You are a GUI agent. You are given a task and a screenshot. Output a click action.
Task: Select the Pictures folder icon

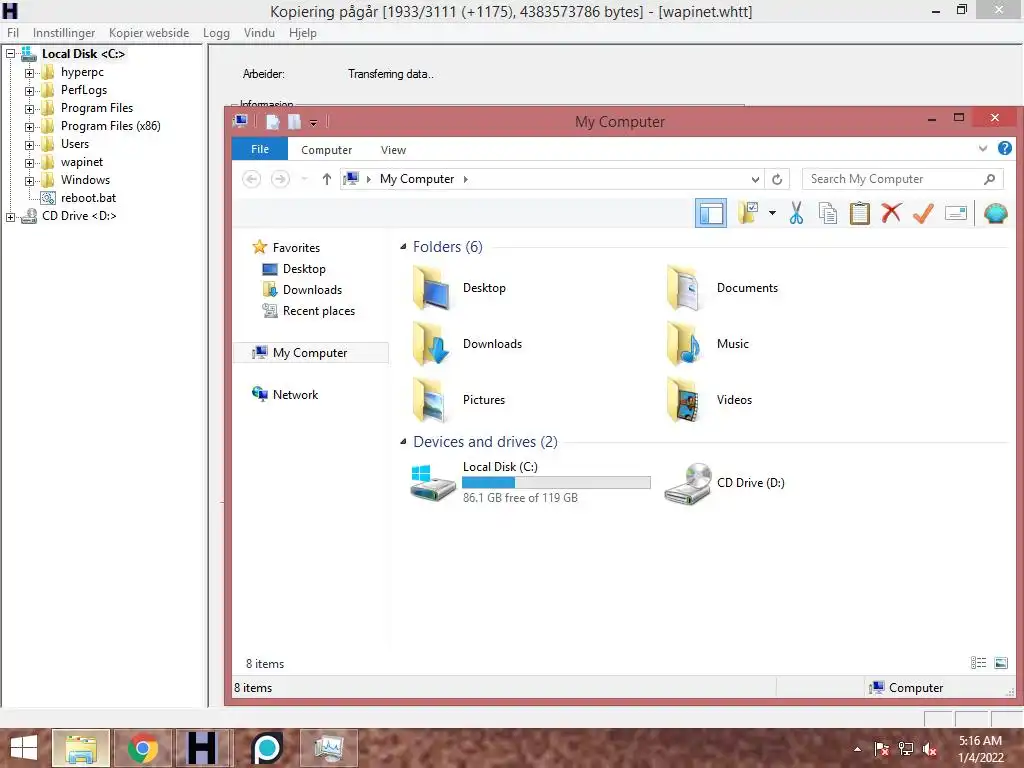[x=431, y=400]
